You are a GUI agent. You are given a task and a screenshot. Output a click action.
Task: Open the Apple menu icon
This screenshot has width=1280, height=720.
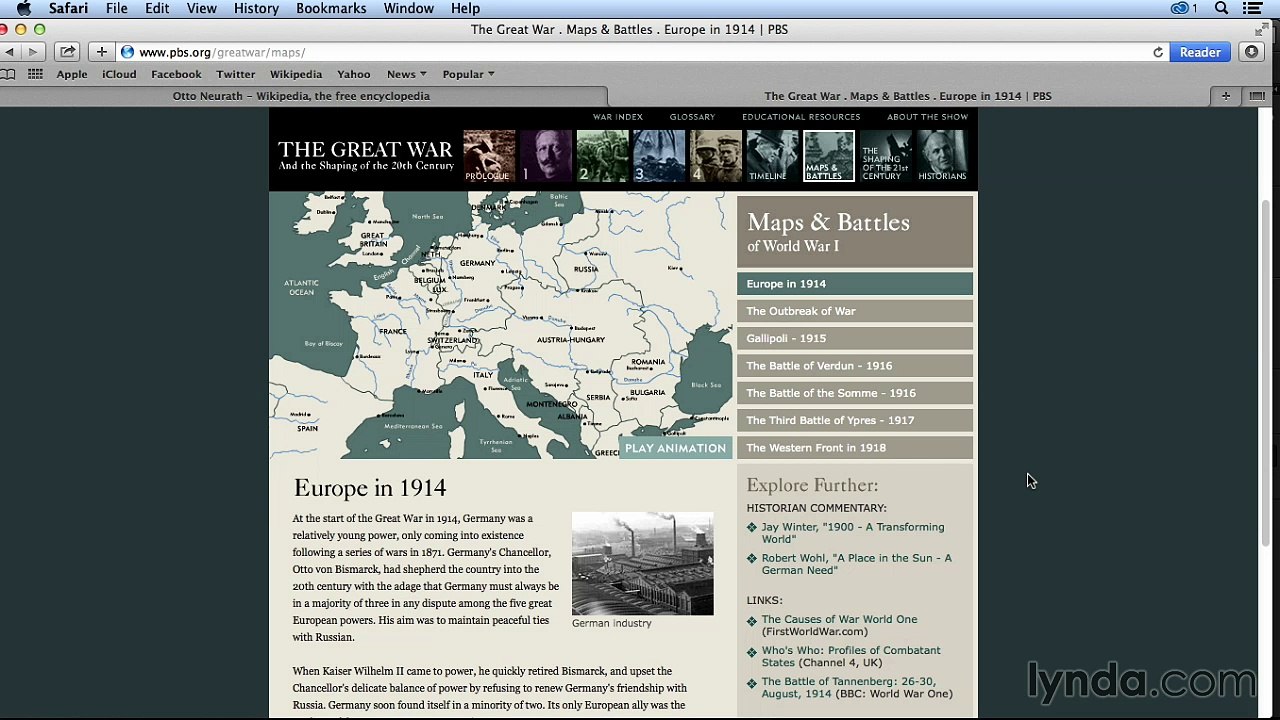tap(23, 8)
